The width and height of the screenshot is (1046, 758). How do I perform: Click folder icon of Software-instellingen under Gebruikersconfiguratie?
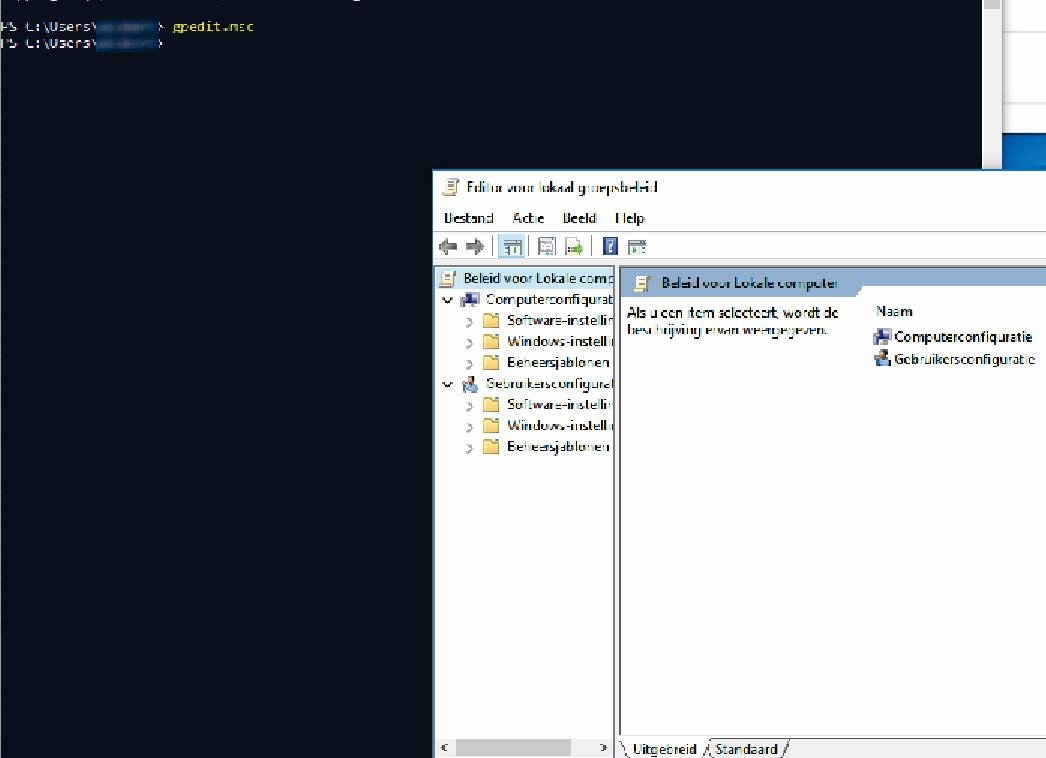pyautogui.click(x=491, y=405)
